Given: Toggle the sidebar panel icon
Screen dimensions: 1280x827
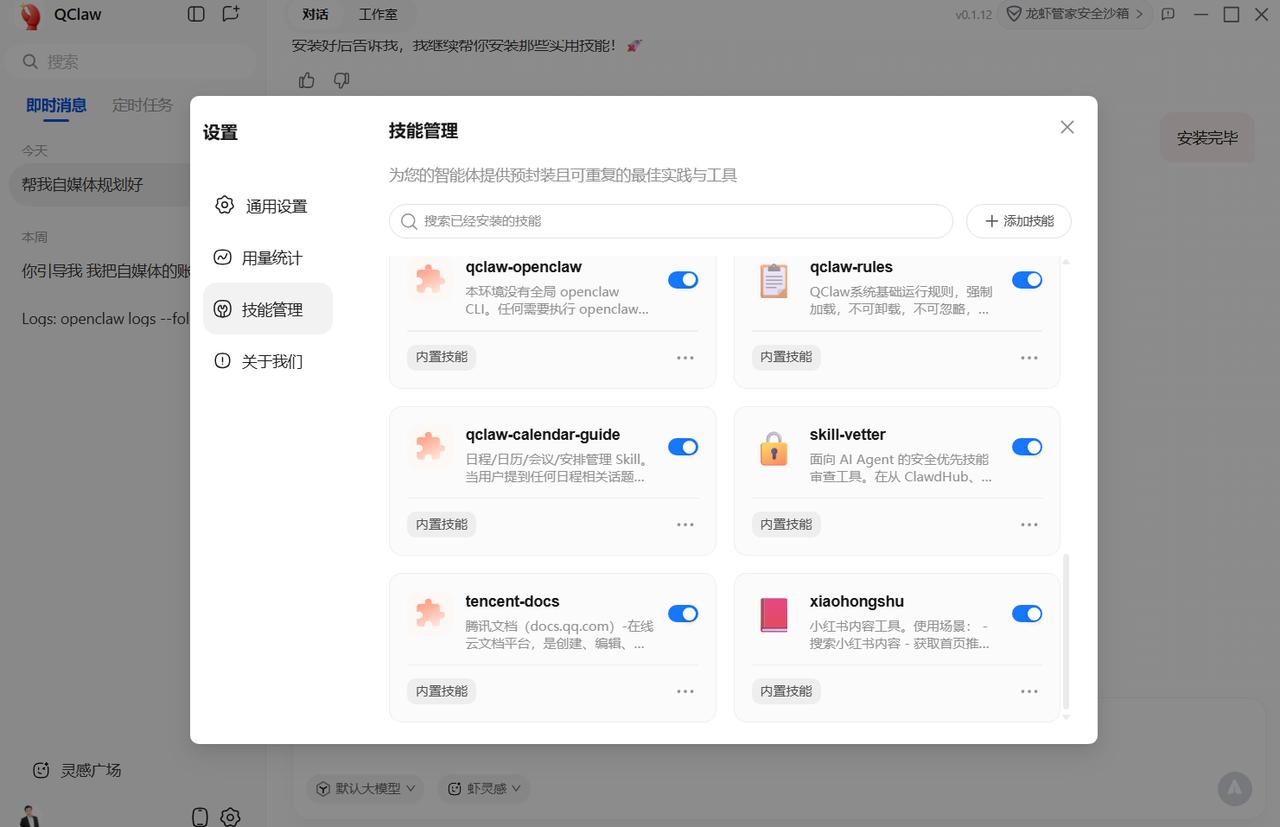Looking at the screenshot, I should (x=196, y=14).
